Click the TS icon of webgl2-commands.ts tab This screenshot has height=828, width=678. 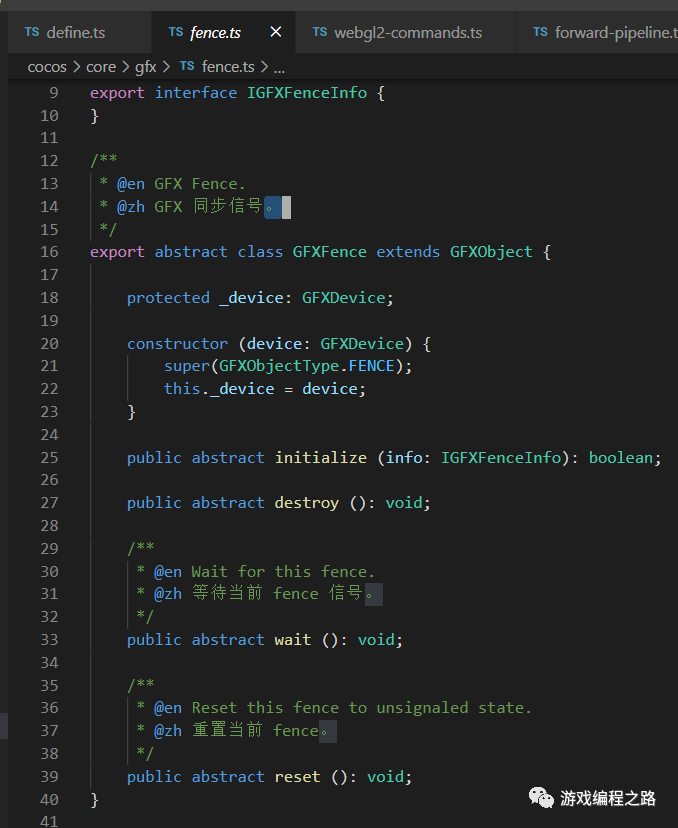click(320, 32)
